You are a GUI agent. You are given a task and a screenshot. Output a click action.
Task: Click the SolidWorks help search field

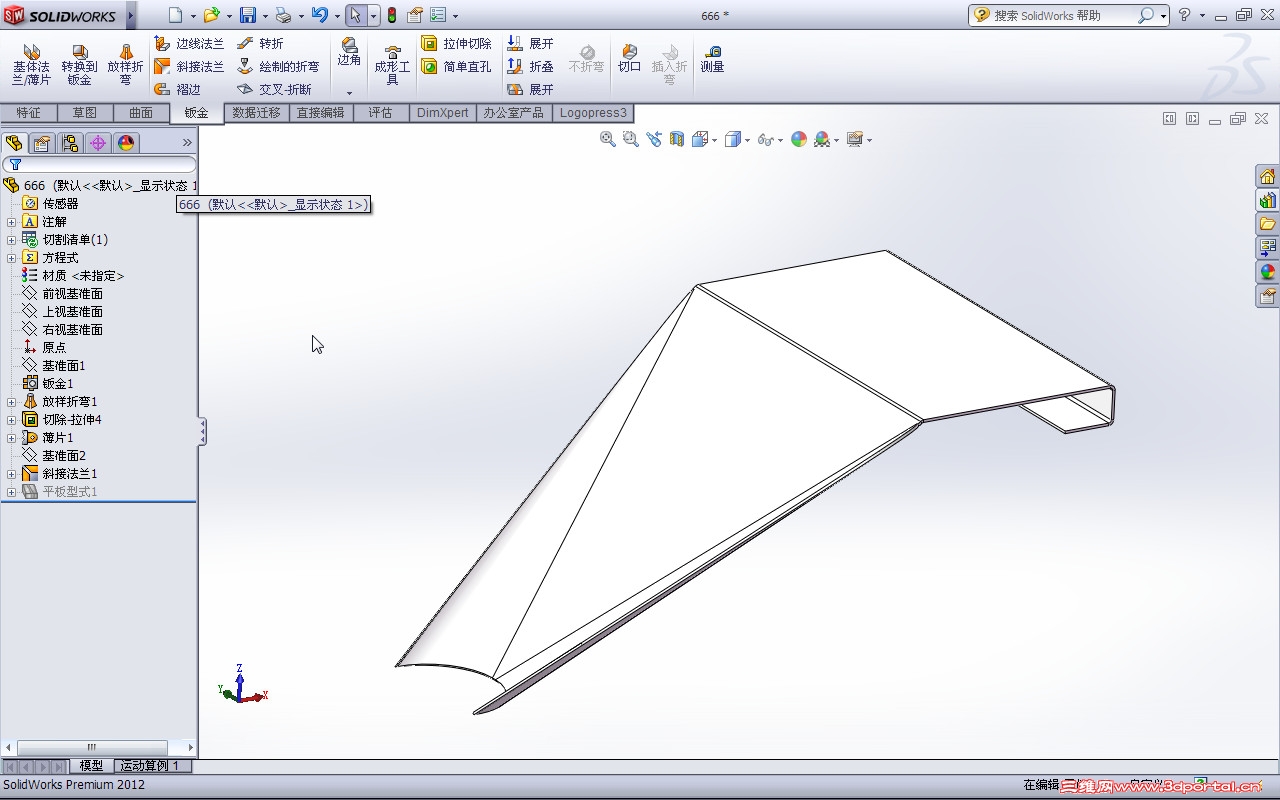pos(1067,15)
